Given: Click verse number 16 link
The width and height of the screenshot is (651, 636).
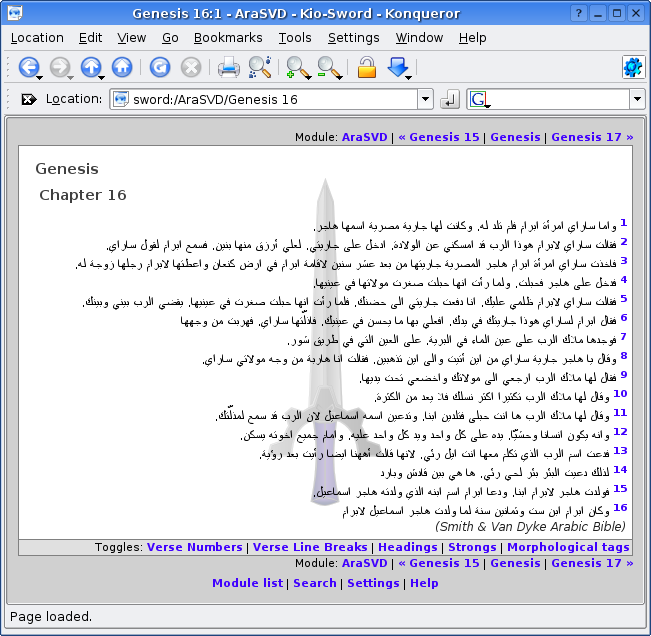Looking at the screenshot, I should click(x=620, y=508).
